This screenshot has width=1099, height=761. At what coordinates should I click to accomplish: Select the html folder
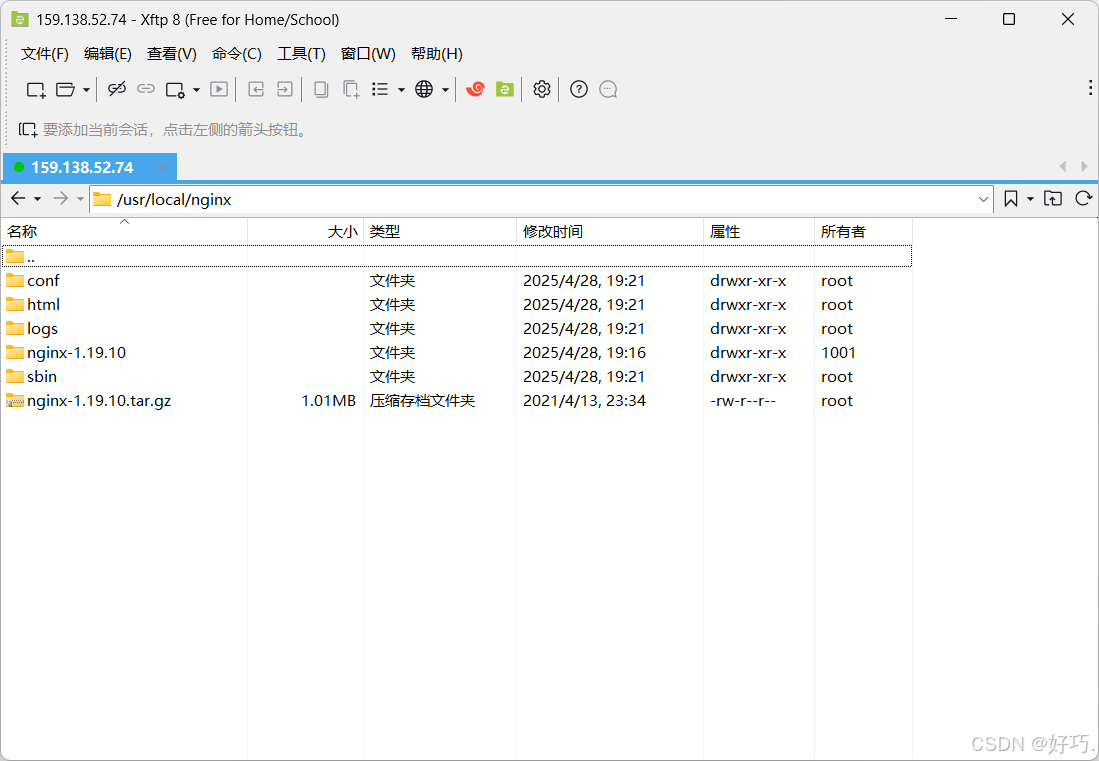tap(457, 305)
